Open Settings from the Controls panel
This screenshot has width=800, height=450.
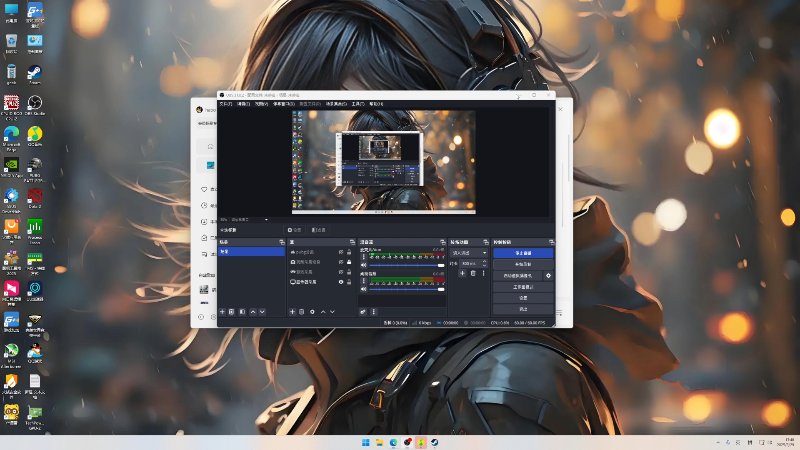pyautogui.click(x=523, y=298)
